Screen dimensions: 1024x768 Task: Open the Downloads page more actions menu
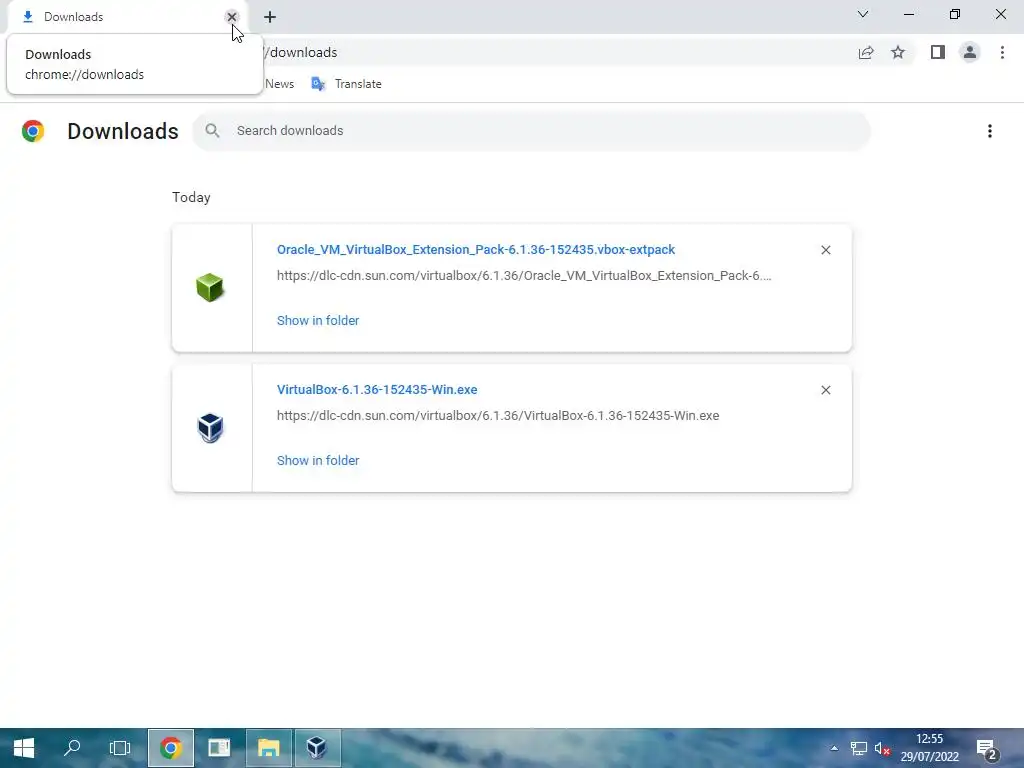(x=989, y=131)
